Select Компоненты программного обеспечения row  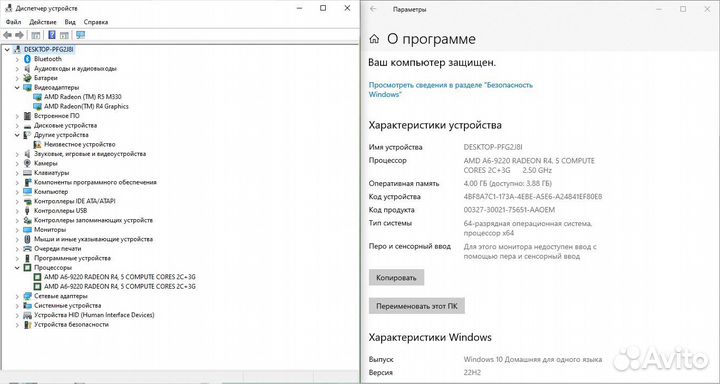tap(95, 182)
